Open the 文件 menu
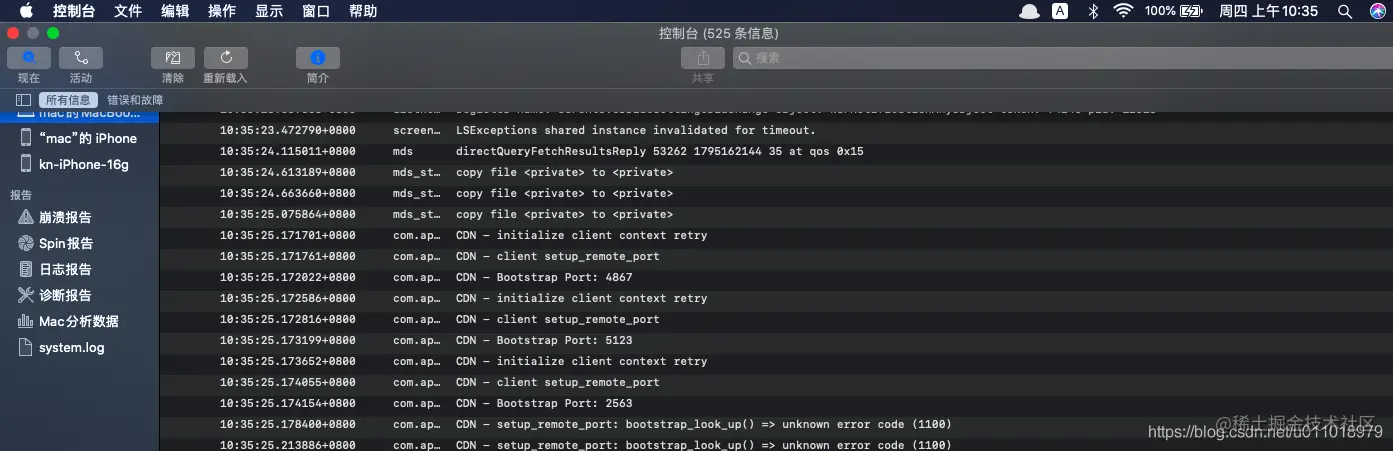The height and width of the screenshot is (451, 1393). (x=128, y=11)
